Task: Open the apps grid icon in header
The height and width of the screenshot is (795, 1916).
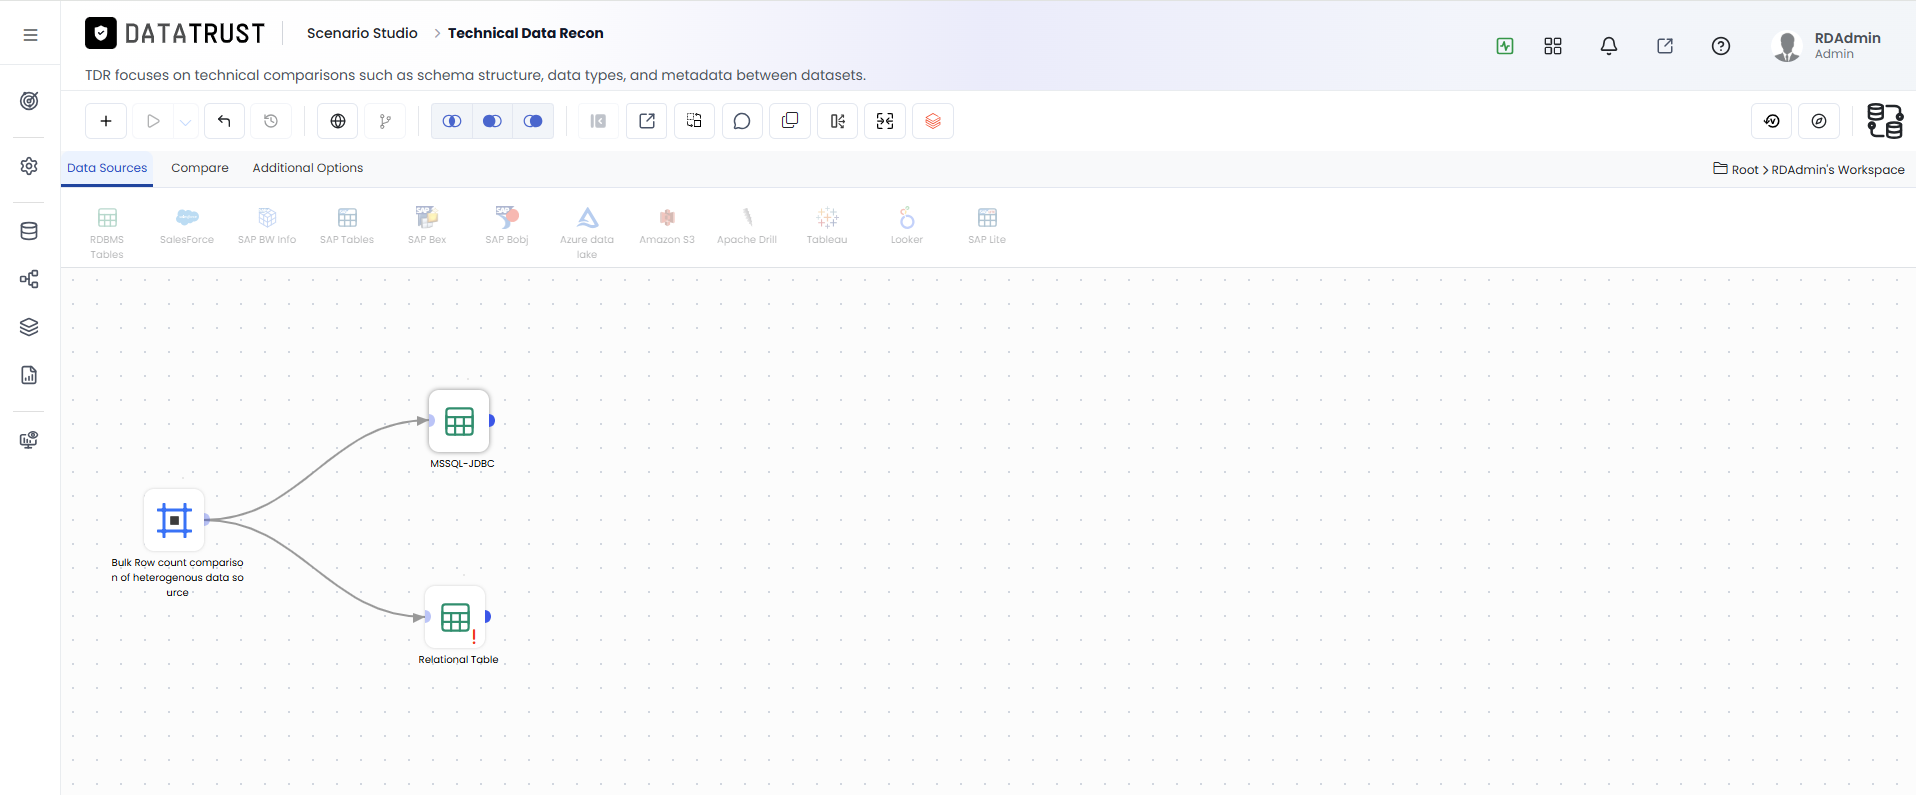Action: point(1553,46)
